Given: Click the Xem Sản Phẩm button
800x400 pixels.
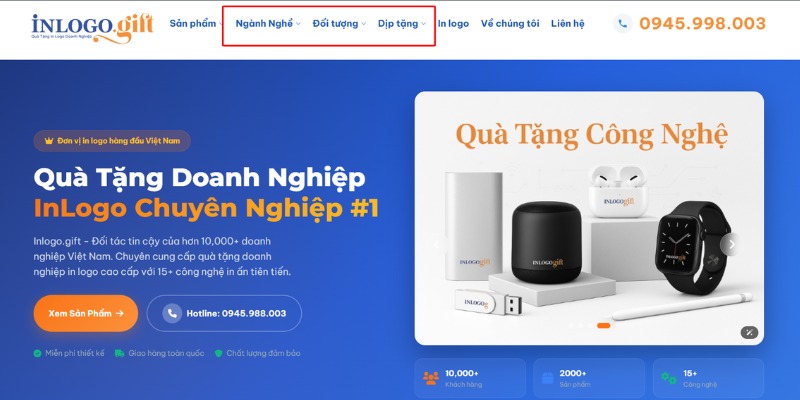Looking at the screenshot, I should pyautogui.click(x=86, y=313).
